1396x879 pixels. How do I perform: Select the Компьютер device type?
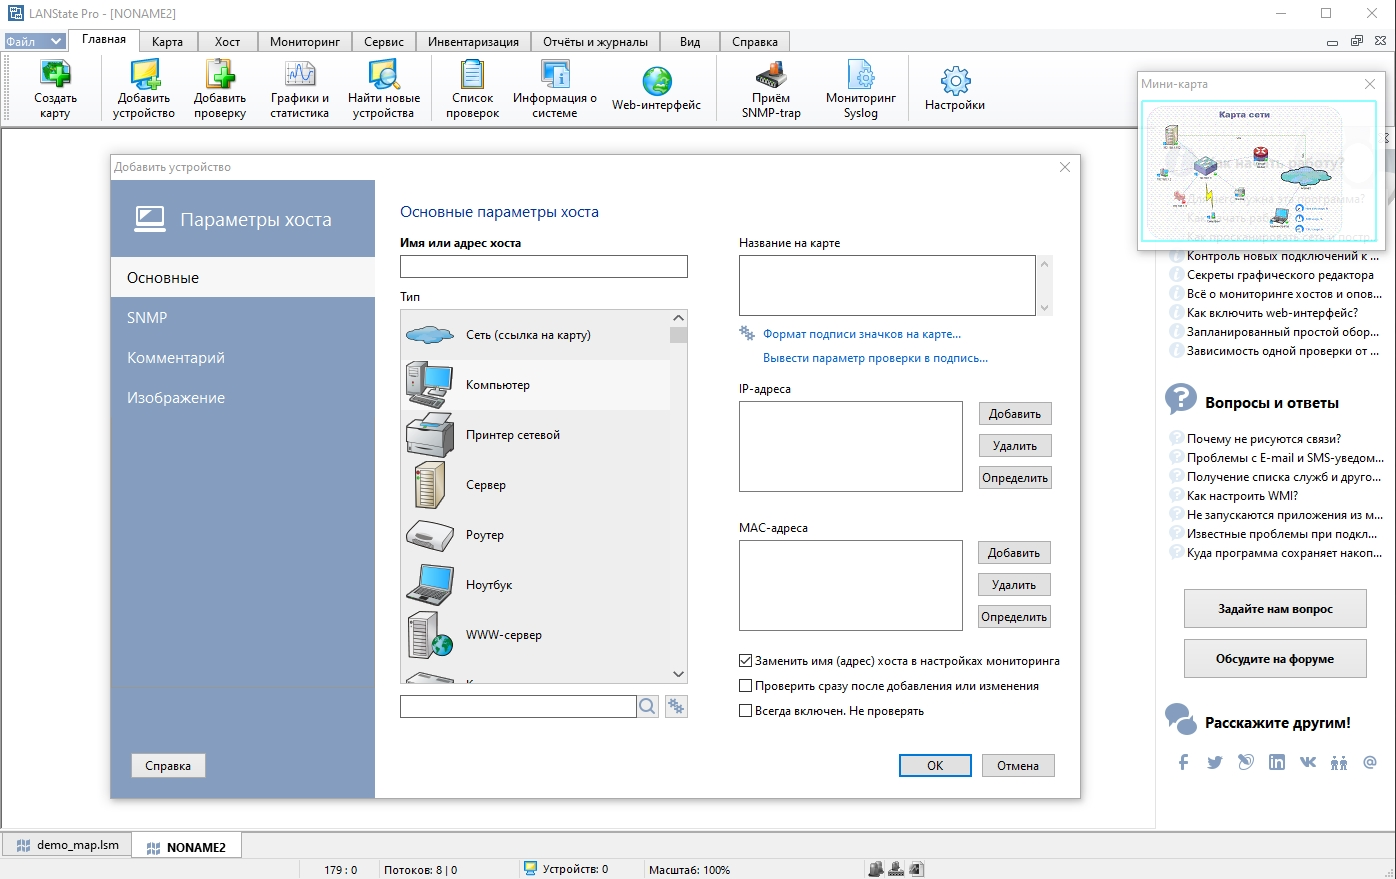click(x=535, y=385)
